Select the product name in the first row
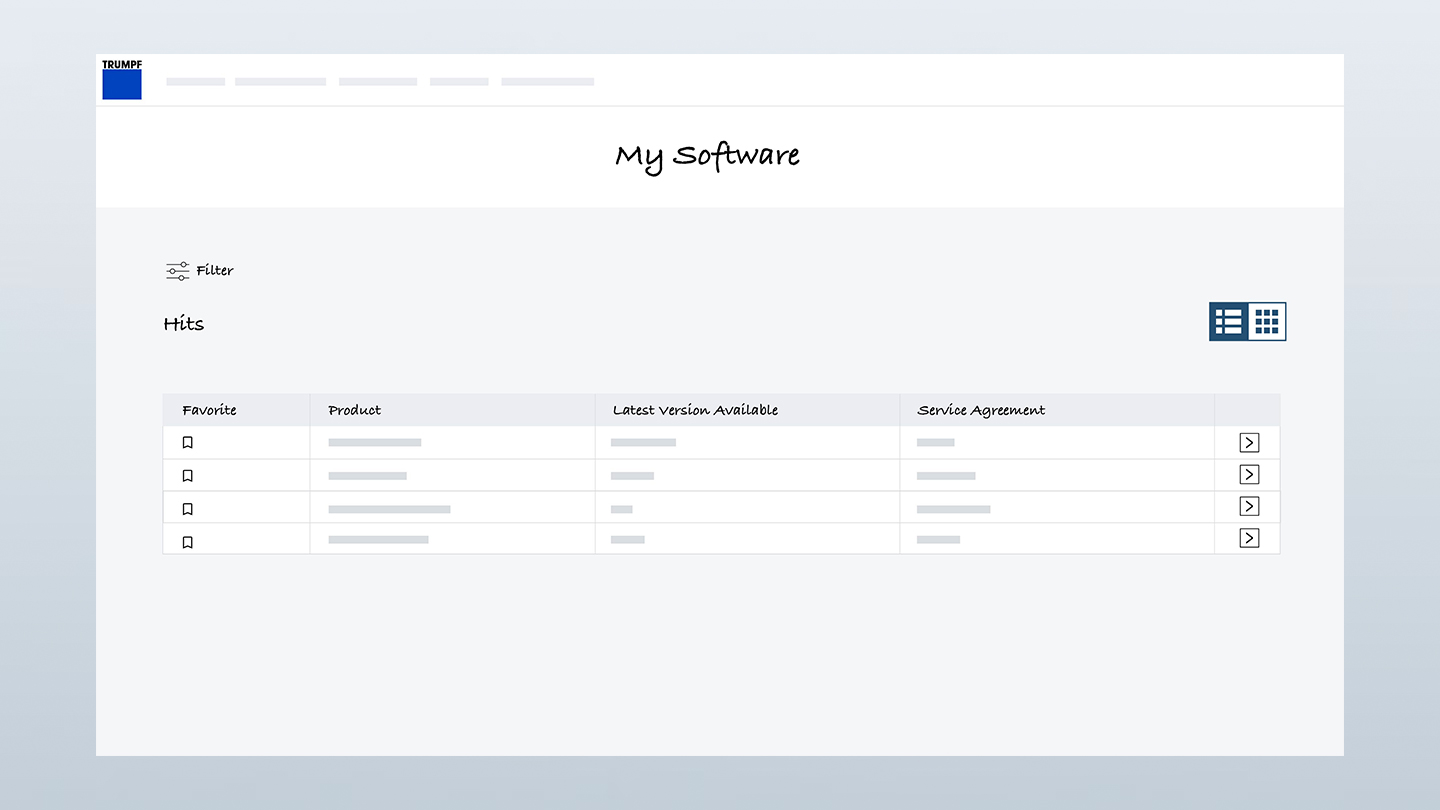This screenshot has width=1440, height=810. click(x=375, y=442)
